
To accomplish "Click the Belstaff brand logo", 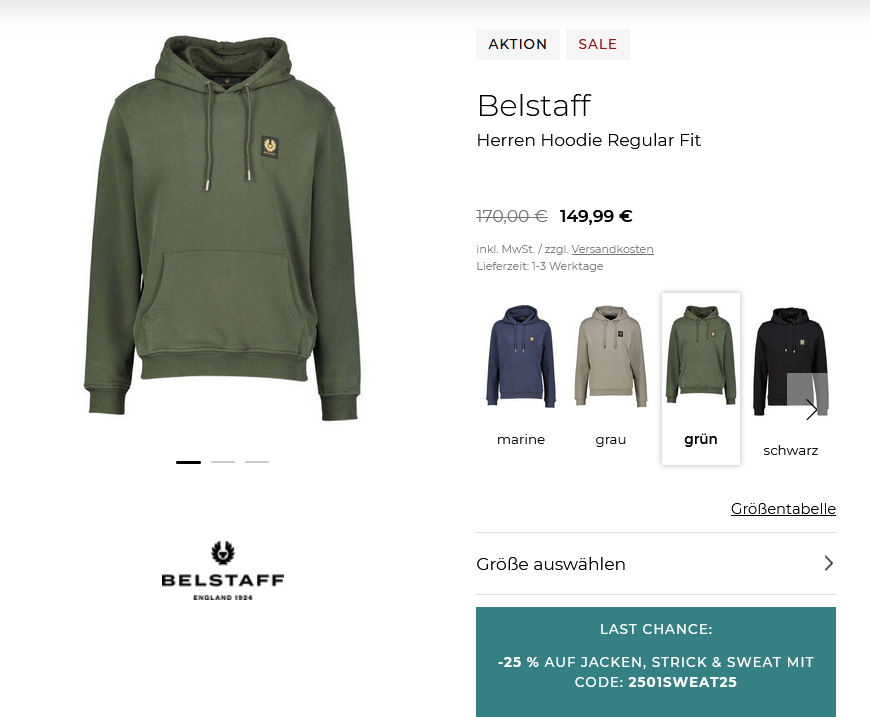I will coord(223,570).
